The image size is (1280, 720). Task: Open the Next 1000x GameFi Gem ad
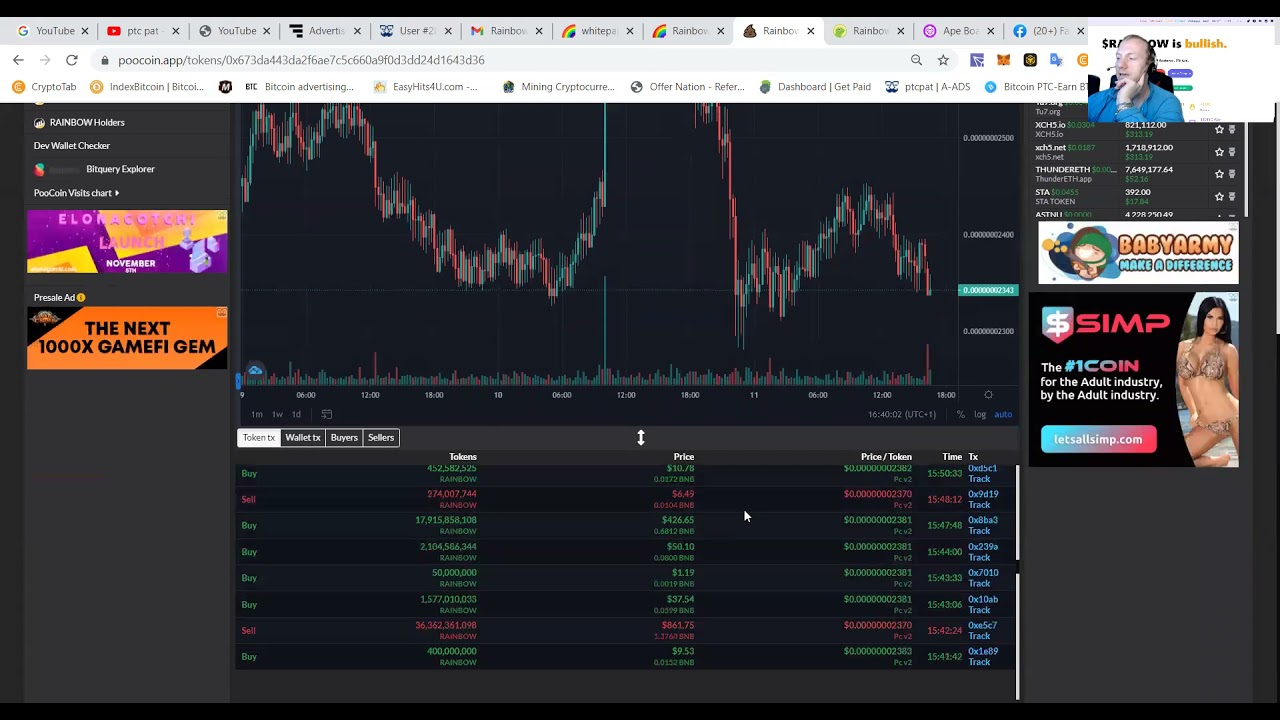[127, 338]
